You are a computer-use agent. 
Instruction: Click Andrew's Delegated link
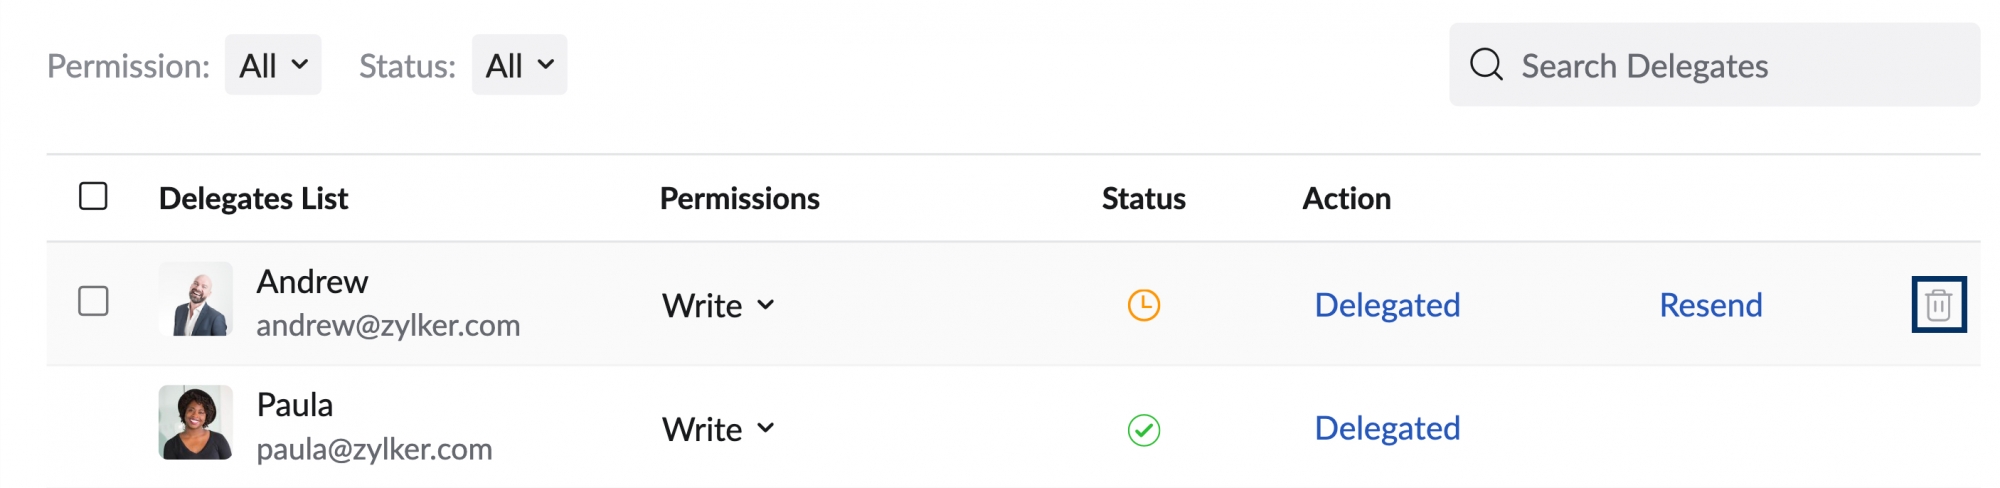[1387, 305]
